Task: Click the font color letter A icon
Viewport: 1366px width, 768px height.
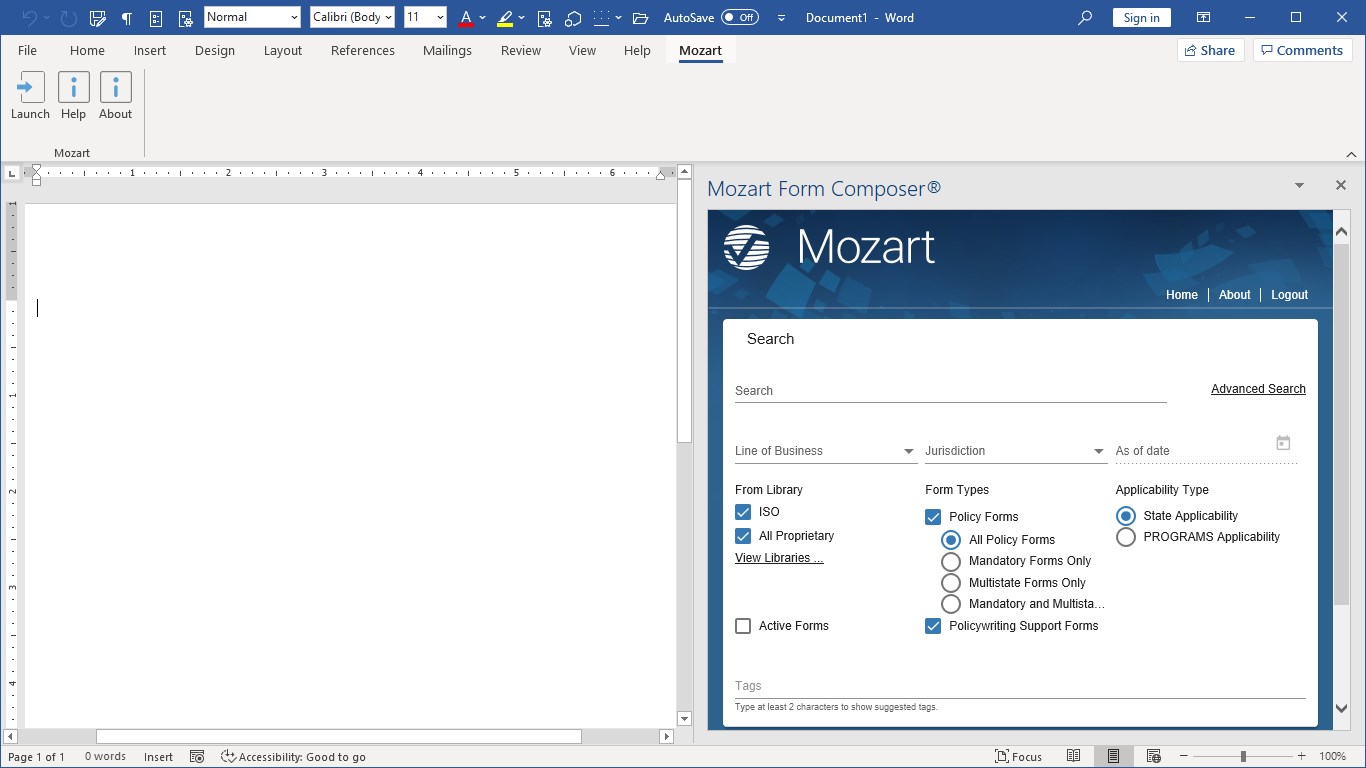Action: click(466, 18)
